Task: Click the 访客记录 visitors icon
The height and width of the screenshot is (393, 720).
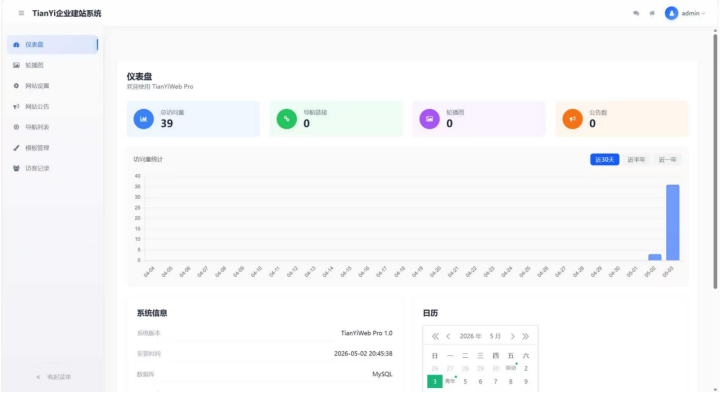Action: [x=17, y=168]
